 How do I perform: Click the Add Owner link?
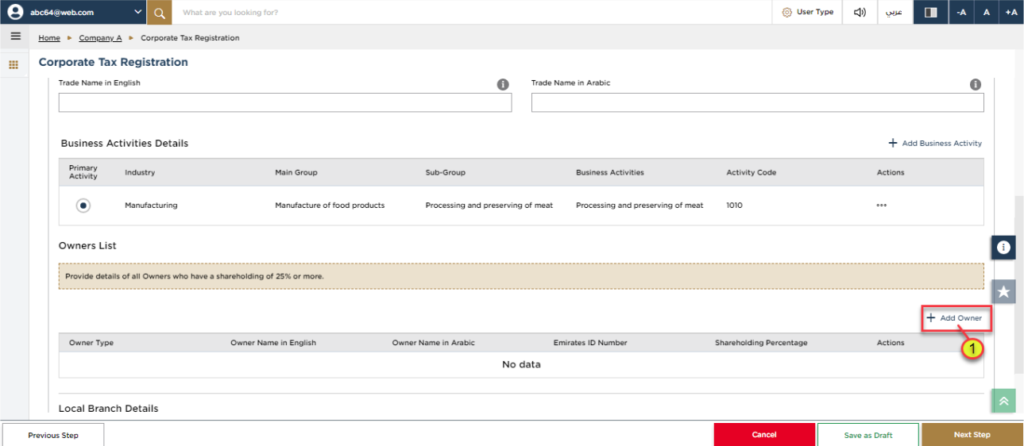coord(954,318)
